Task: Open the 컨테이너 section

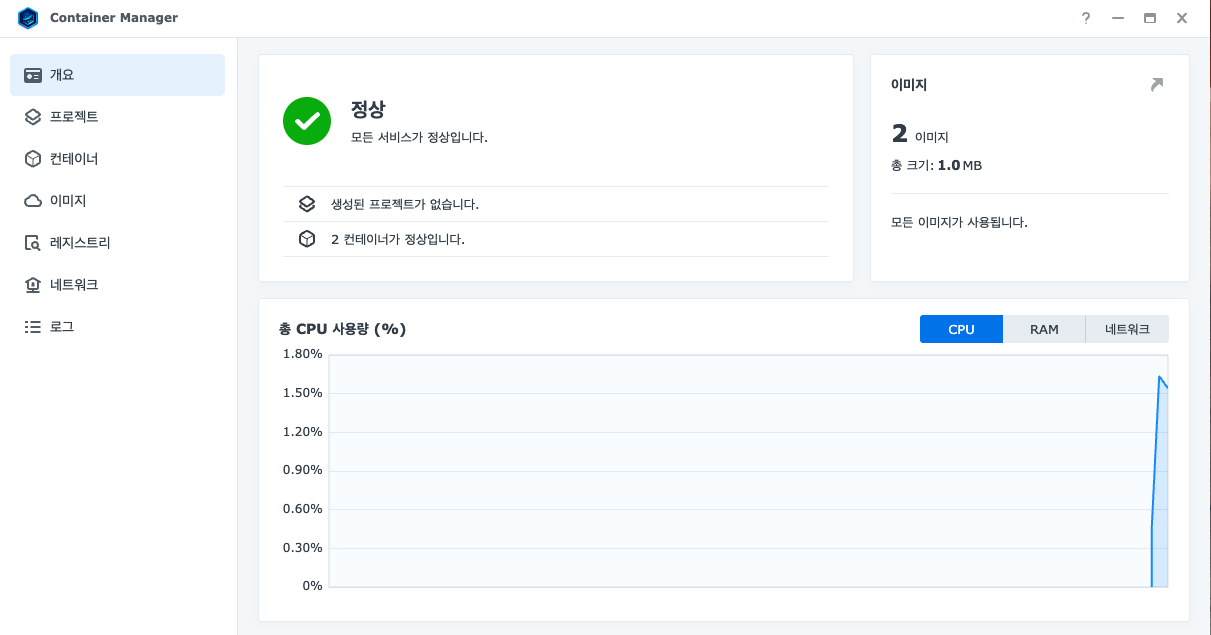Action: click(x=117, y=159)
